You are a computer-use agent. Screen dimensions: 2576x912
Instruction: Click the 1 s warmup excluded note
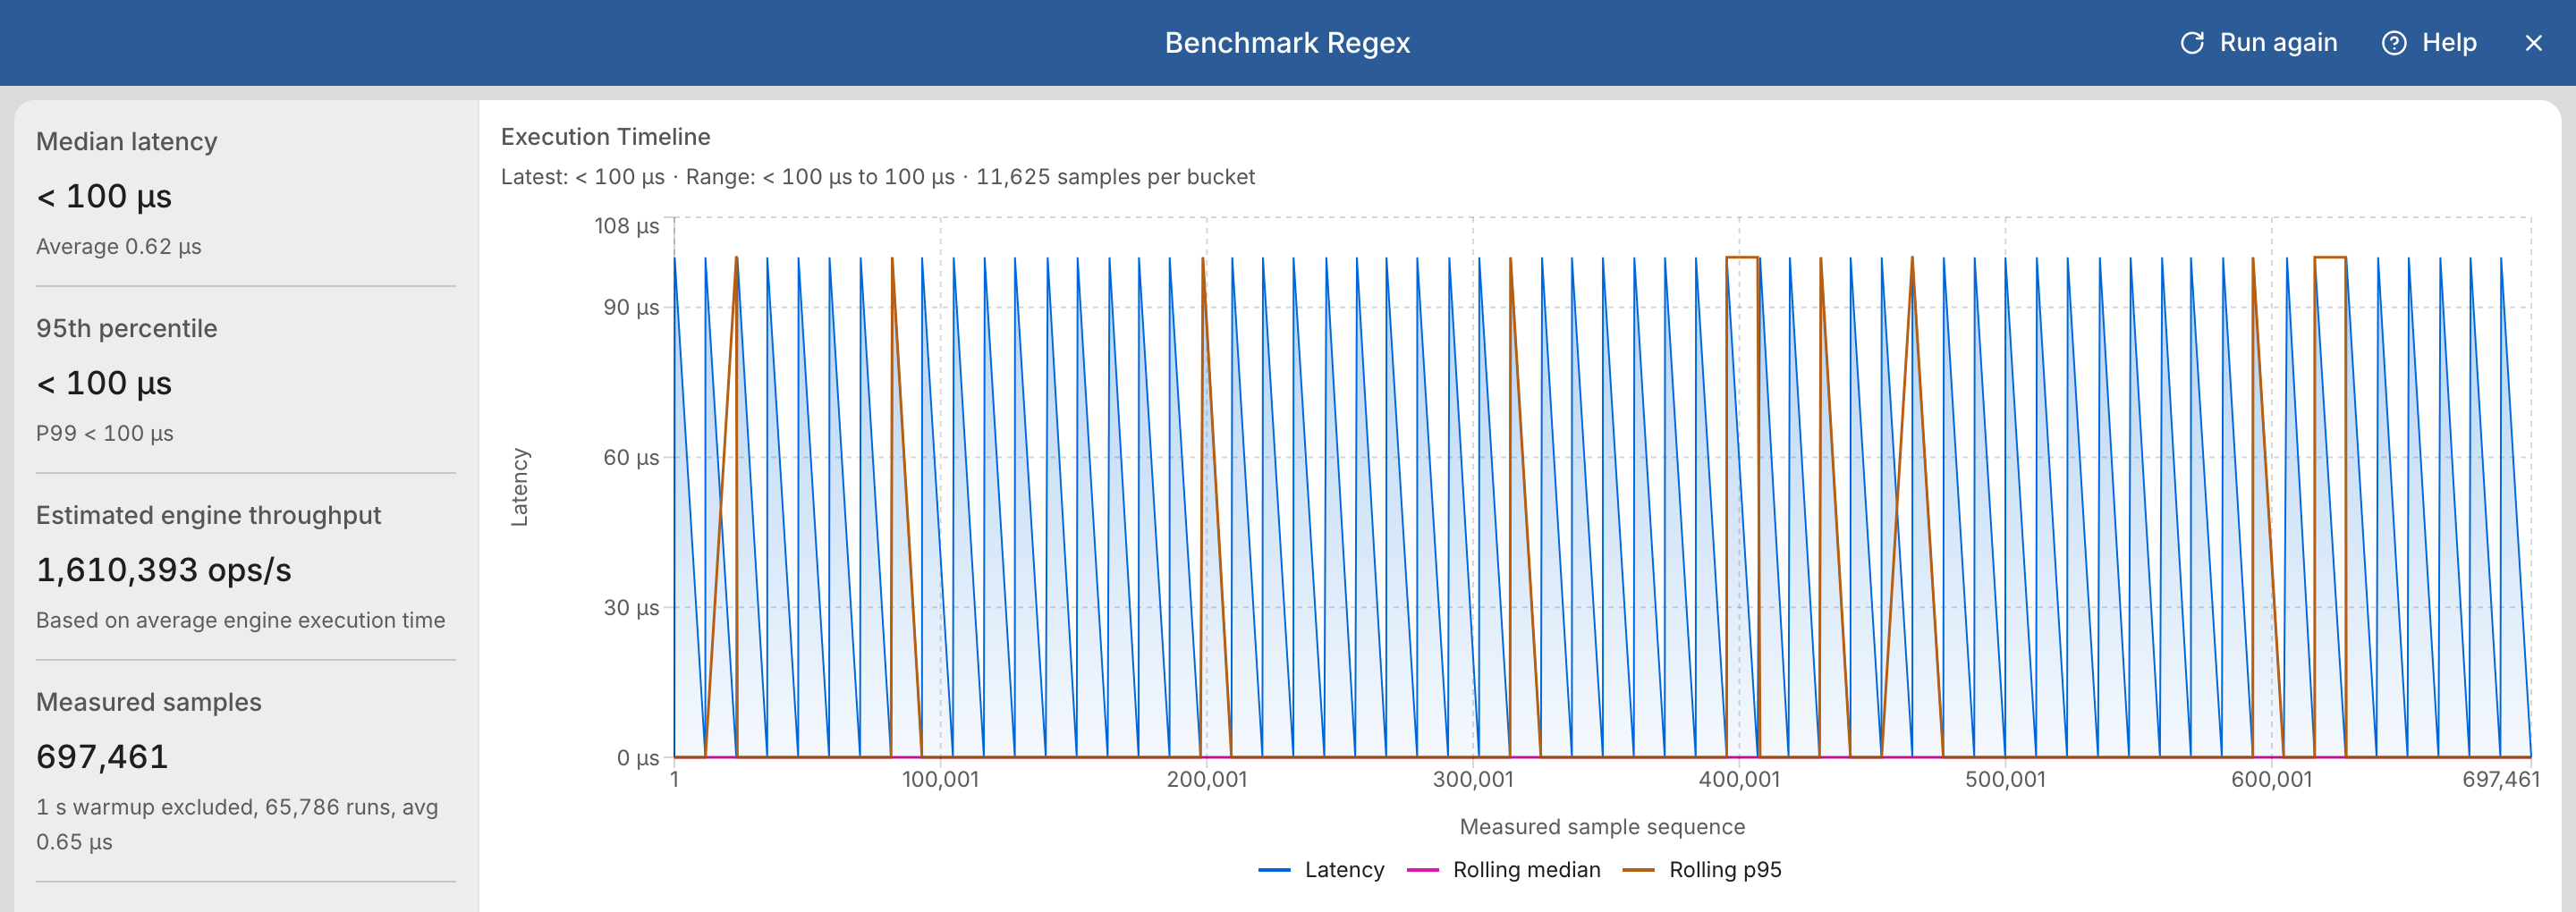point(237,824)
